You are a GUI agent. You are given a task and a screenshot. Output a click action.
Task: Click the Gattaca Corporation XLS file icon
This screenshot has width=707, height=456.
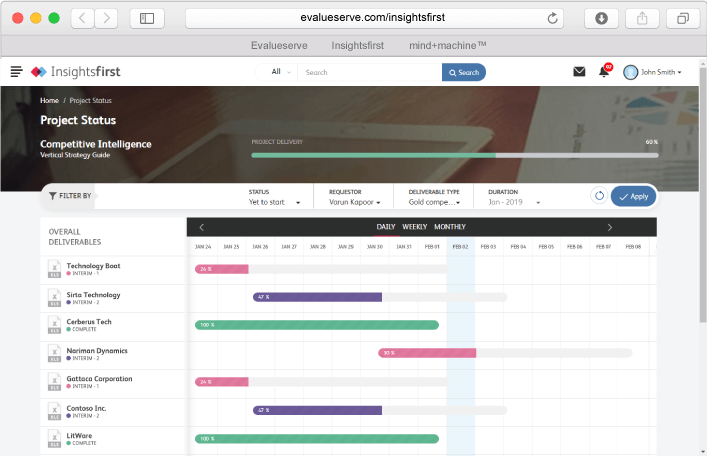[x=55, y=382]
